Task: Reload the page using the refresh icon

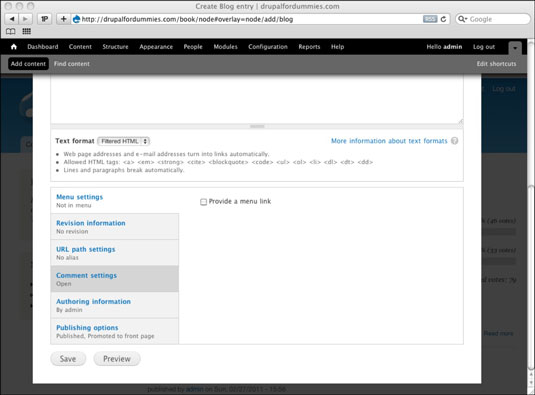Action: pyautogui.click(x=443, y=19)
